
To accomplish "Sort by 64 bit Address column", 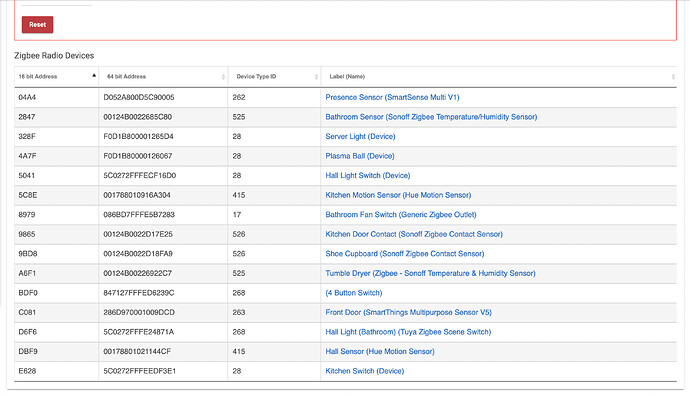I will coord(163,77).
